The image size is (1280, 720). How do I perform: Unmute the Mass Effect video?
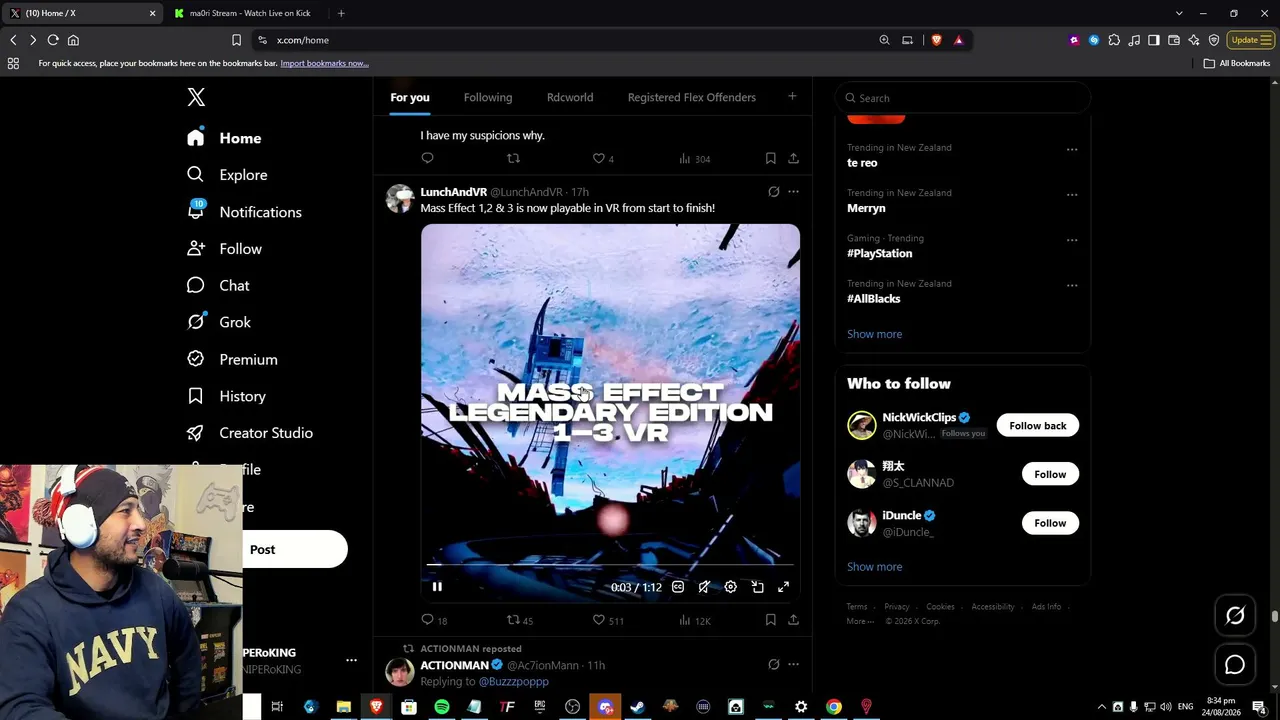[705, 587]
